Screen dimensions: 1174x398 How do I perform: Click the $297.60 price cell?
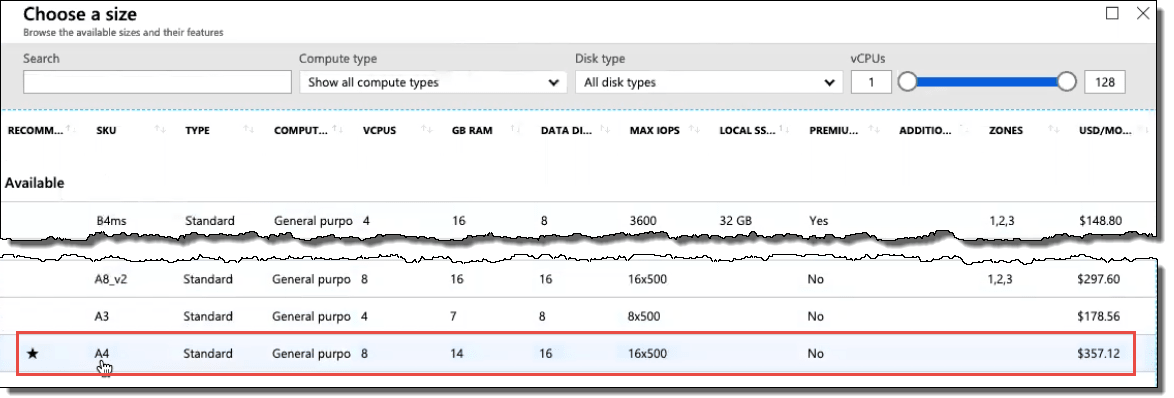(x=1098, y=279)
